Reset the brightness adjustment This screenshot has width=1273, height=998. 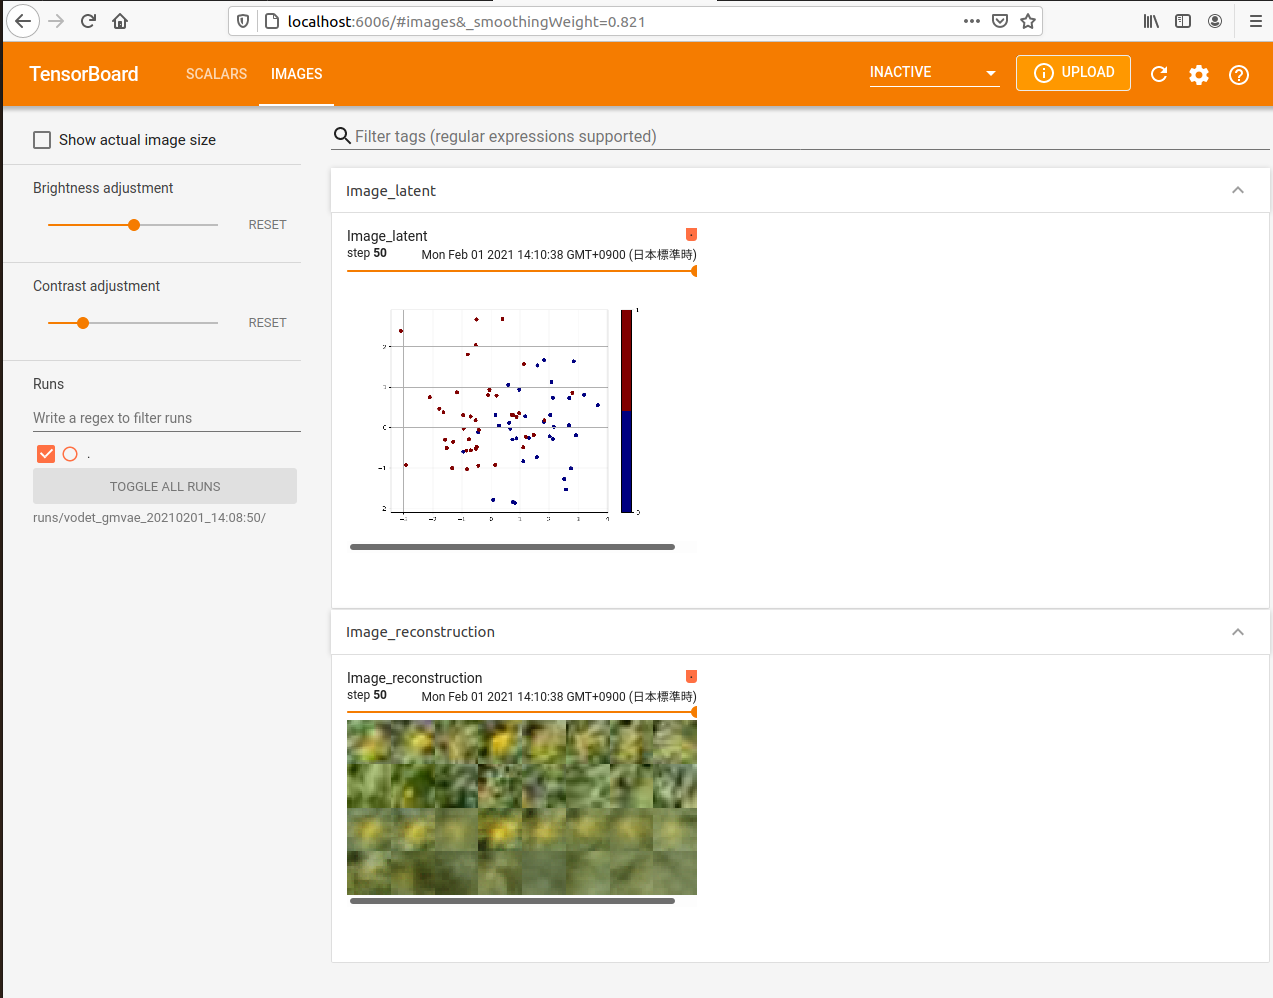267,225
